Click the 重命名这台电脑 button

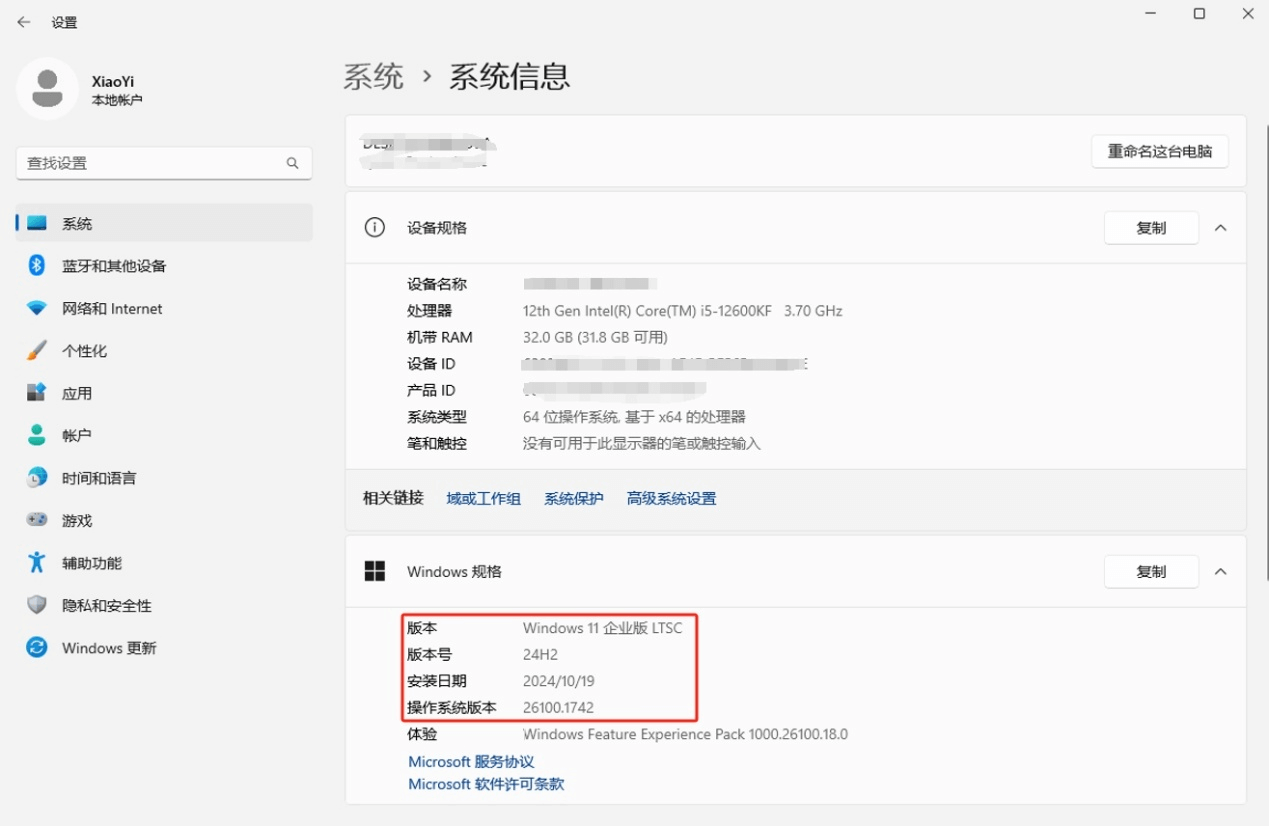point(1159,152)
